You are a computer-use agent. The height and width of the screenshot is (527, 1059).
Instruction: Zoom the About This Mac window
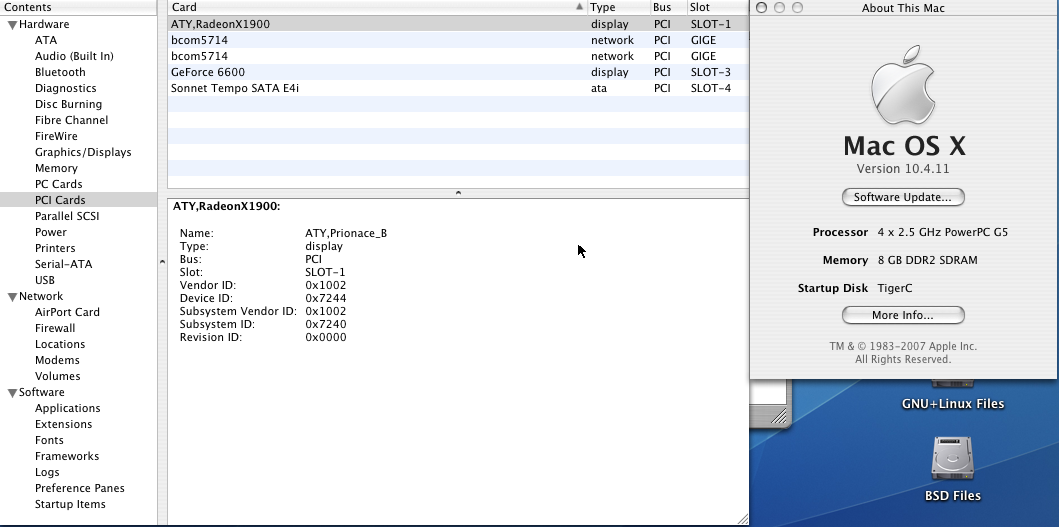pyautogui.click(x=798, y=7)
